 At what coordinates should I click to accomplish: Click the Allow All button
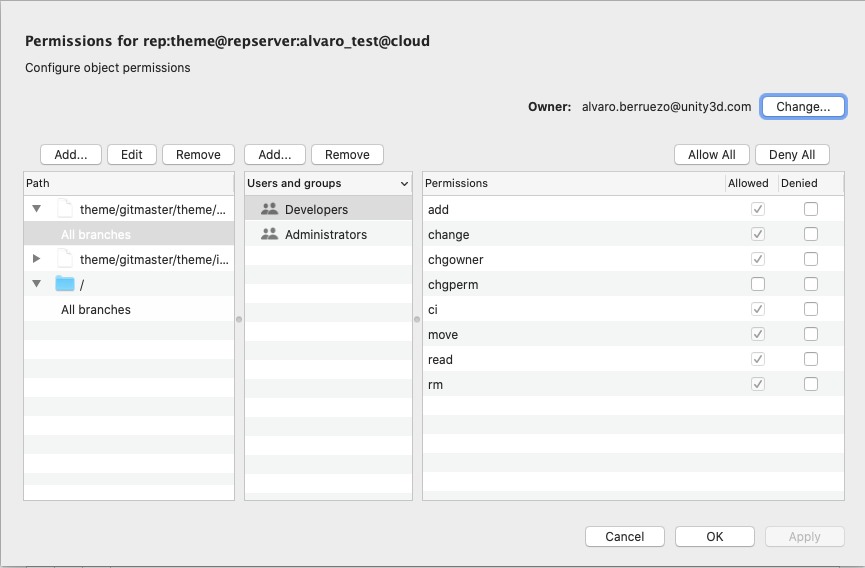pyautogui.click(x=712, y=154)
